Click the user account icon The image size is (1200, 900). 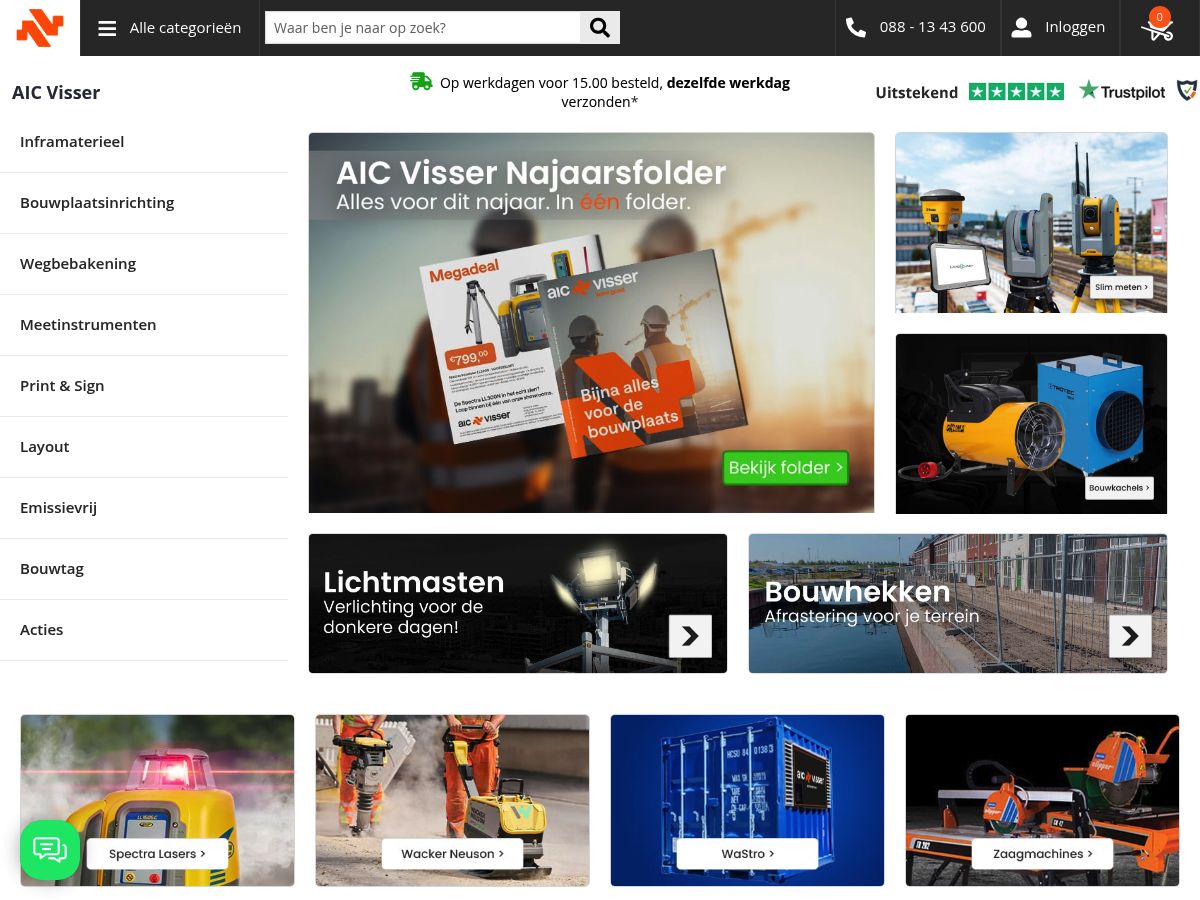1021,28
